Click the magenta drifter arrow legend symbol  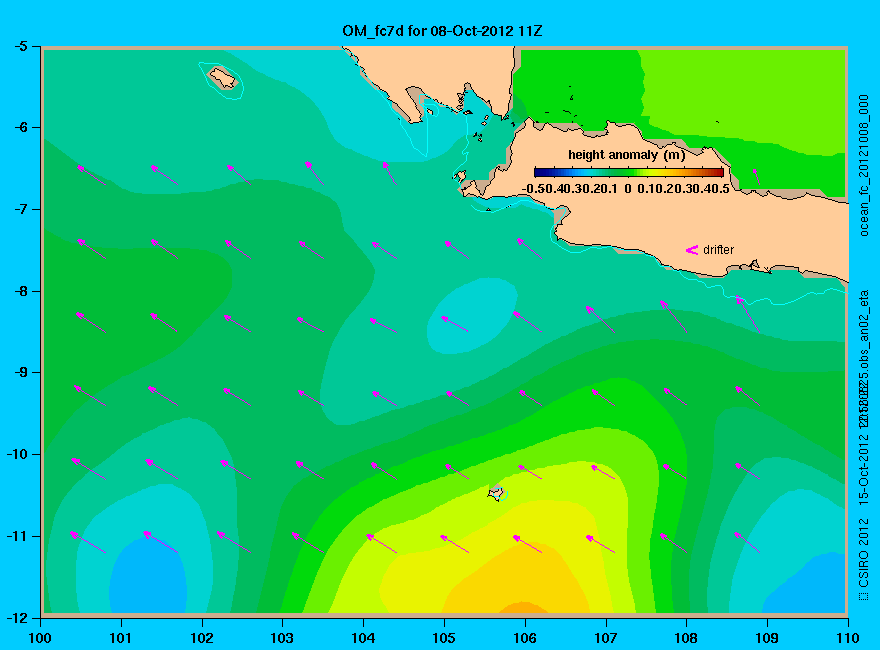pos(691,250)
